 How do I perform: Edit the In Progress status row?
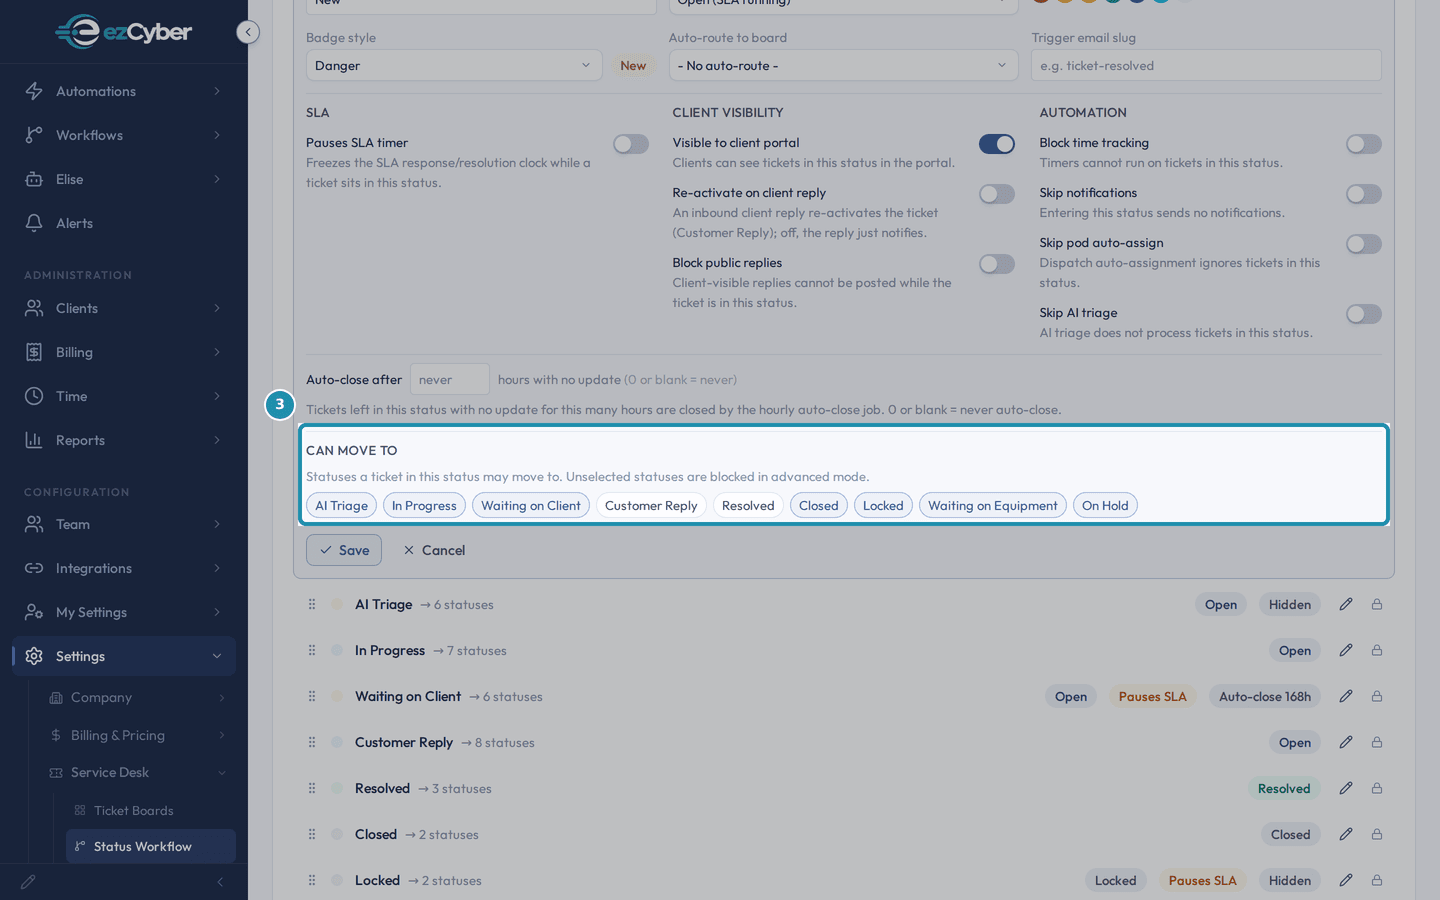click(1346, 650)
